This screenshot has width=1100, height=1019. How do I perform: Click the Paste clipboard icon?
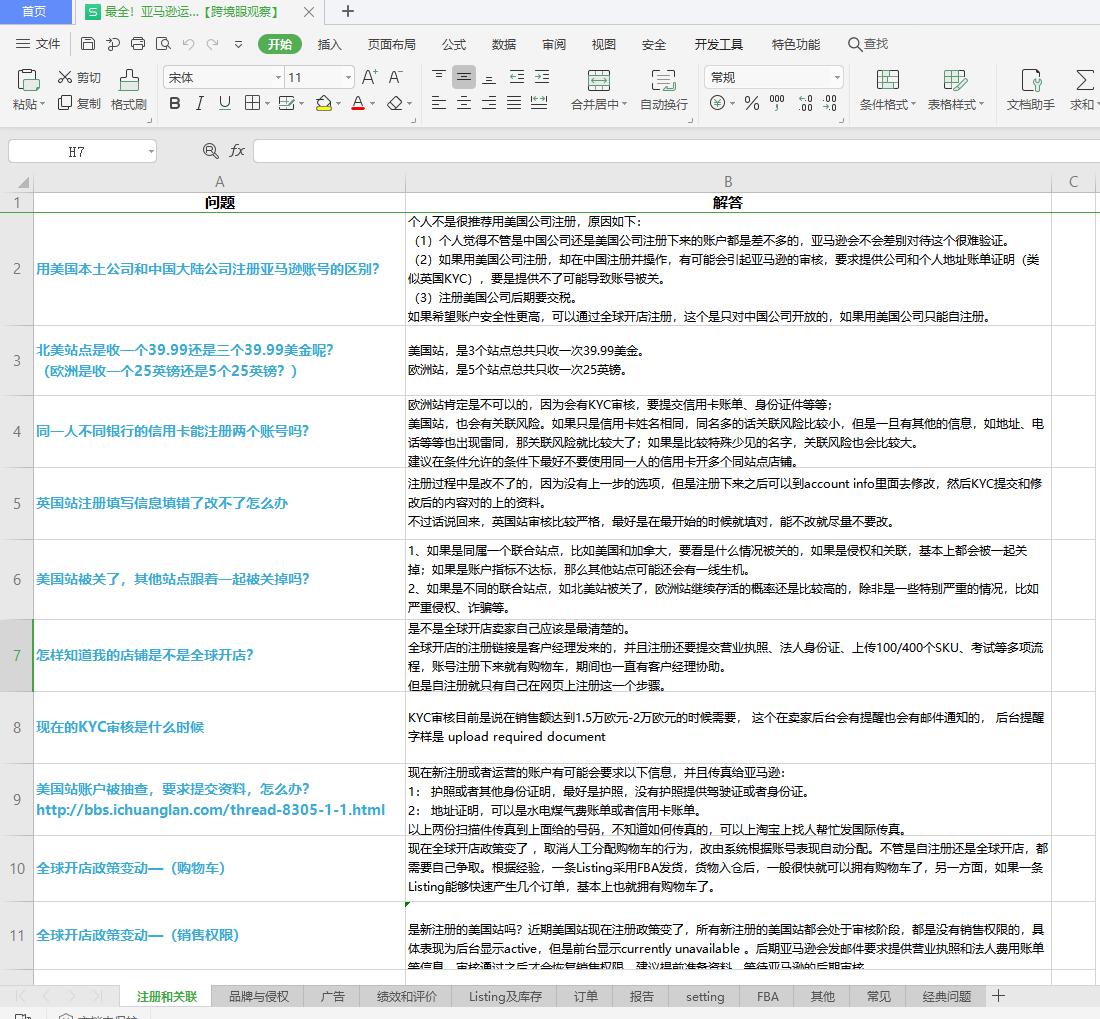28,80
